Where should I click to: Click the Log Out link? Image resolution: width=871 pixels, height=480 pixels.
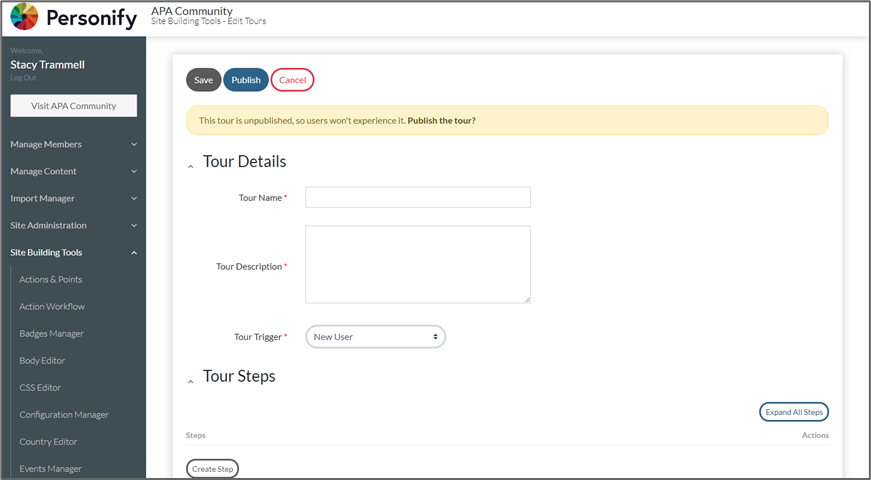(23, 77)
